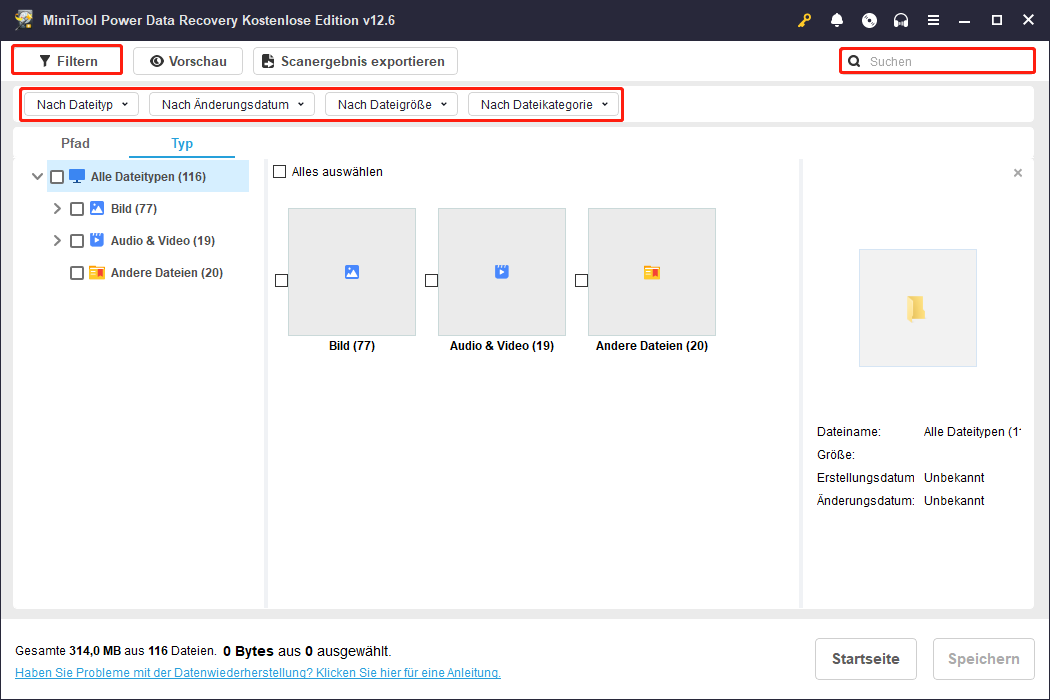Open the Nach Dateityp dropdown
This screenshot has height=700, width=1050.
tap(82, 104)
